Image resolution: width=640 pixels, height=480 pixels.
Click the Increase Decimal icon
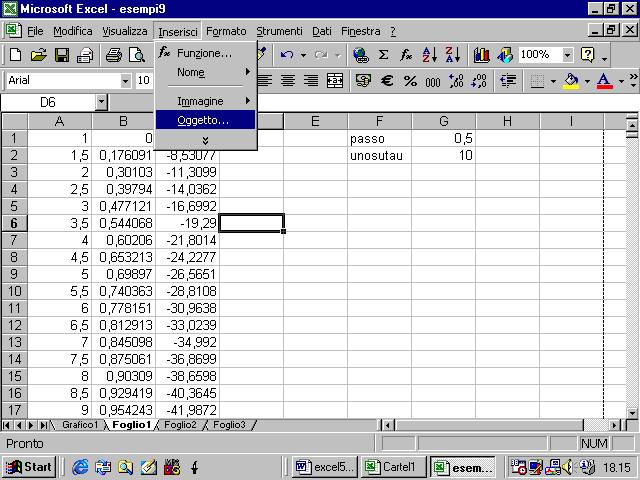(456, 80)
